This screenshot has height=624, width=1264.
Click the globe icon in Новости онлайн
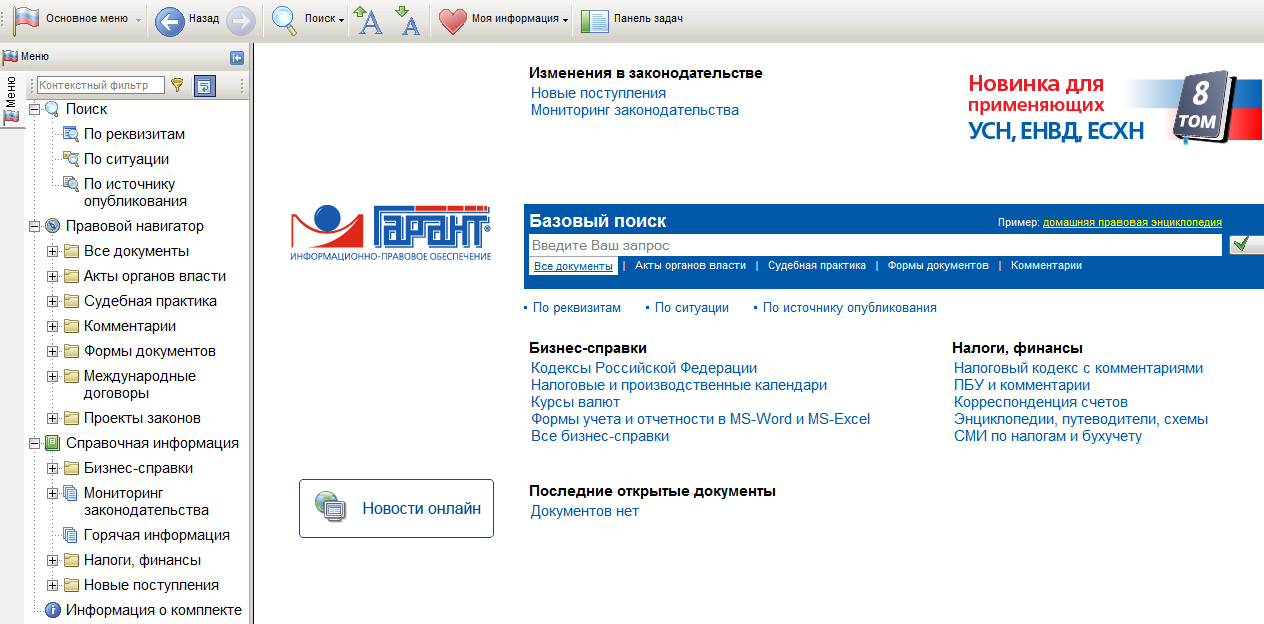coord(330,505)
